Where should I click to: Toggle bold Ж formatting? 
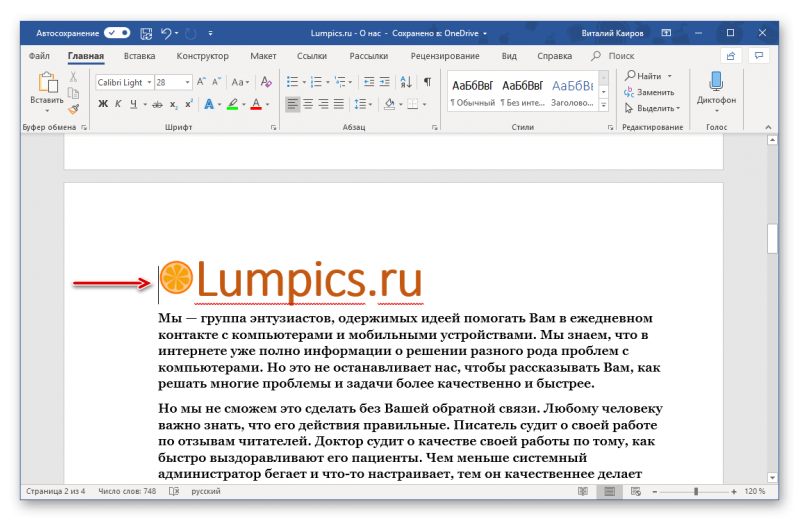pos(103,104)
